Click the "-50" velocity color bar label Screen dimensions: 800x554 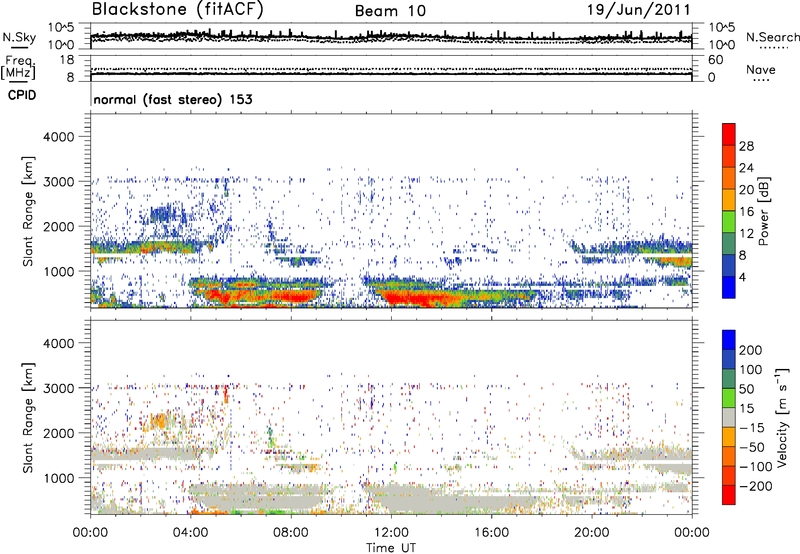[752, 447]
